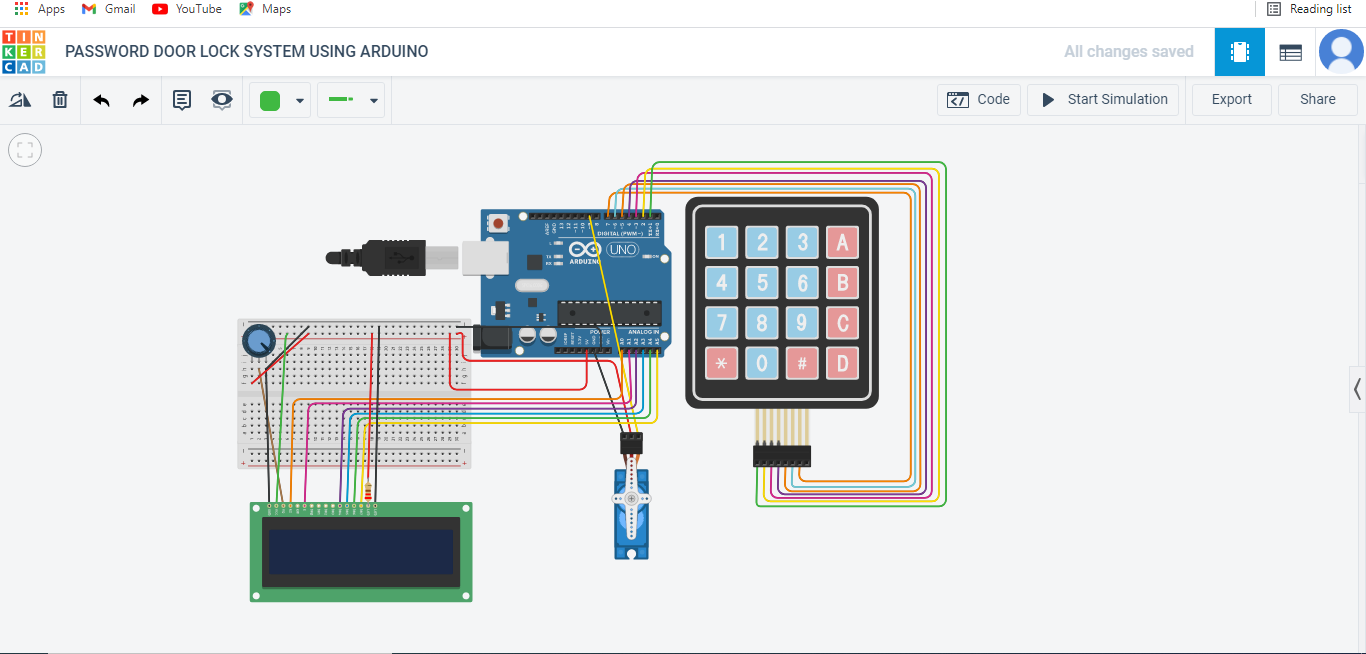Select keypad key D
1366x654 pixels.
pos(842,363)
